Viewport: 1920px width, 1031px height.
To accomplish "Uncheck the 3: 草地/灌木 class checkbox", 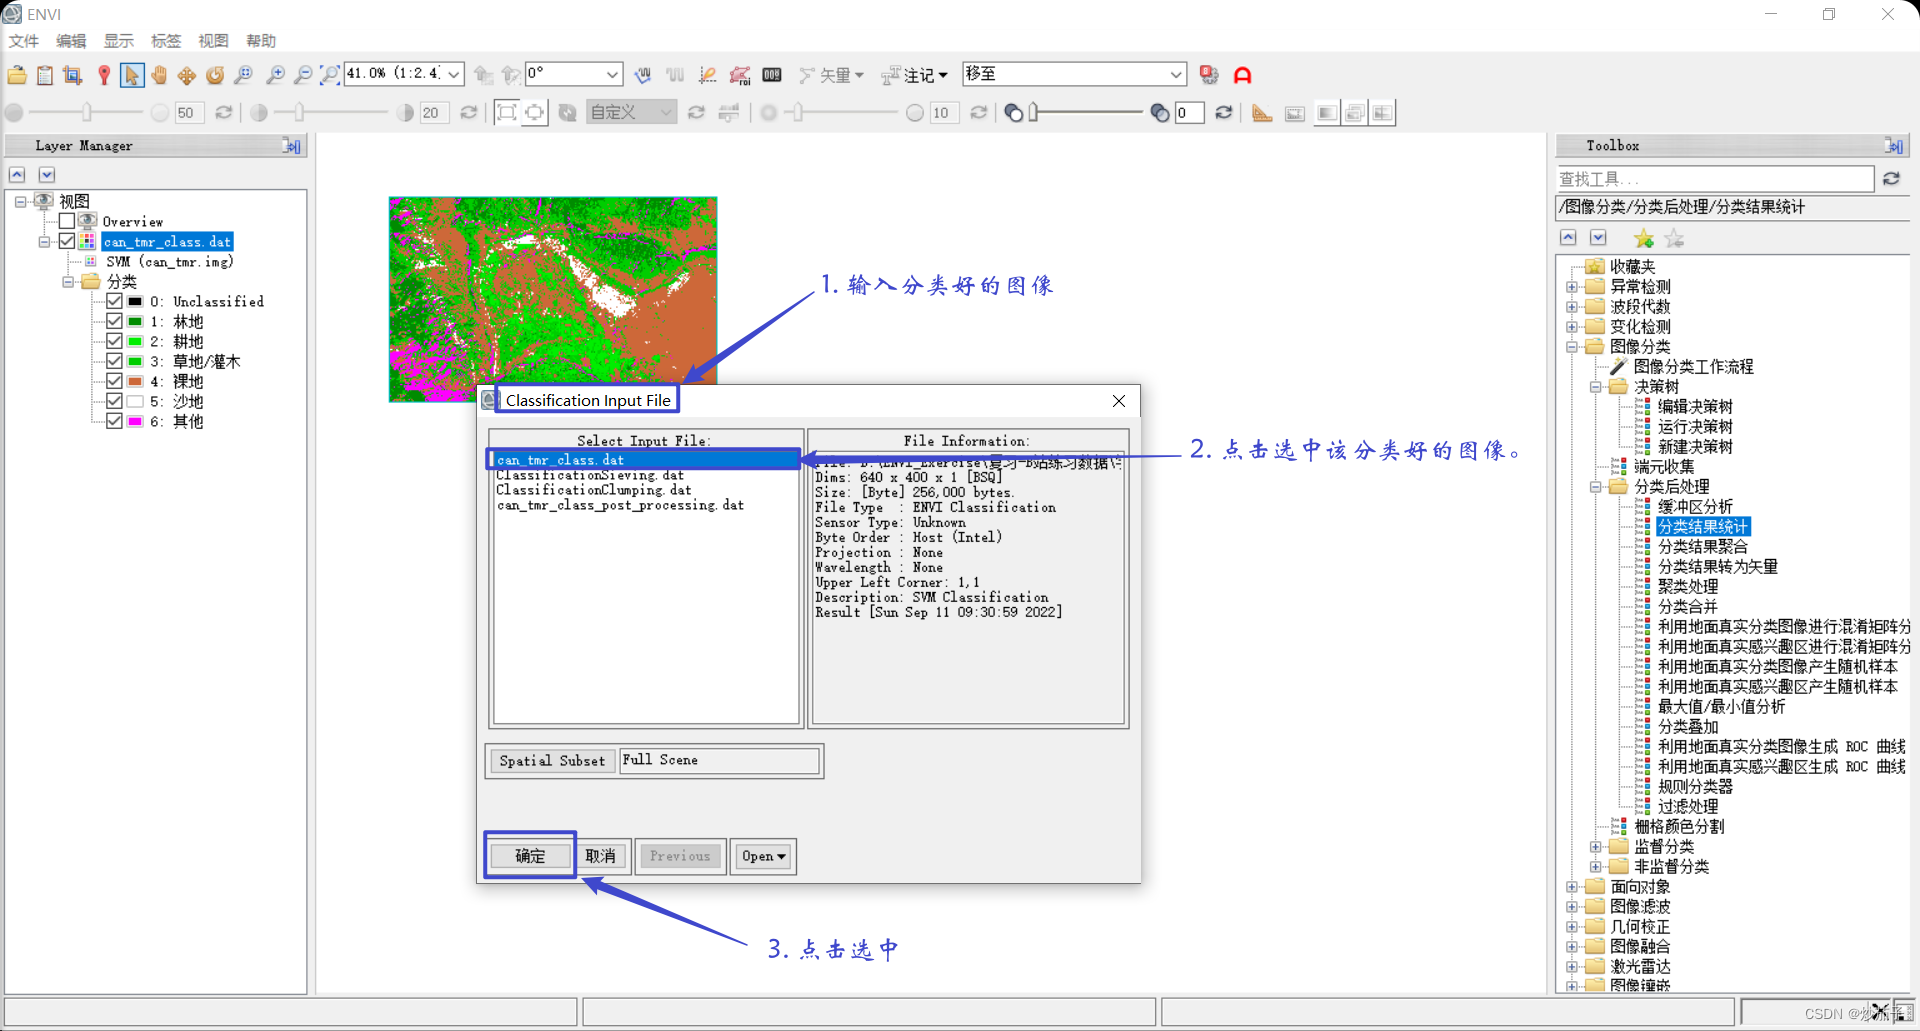I will 114,361.
